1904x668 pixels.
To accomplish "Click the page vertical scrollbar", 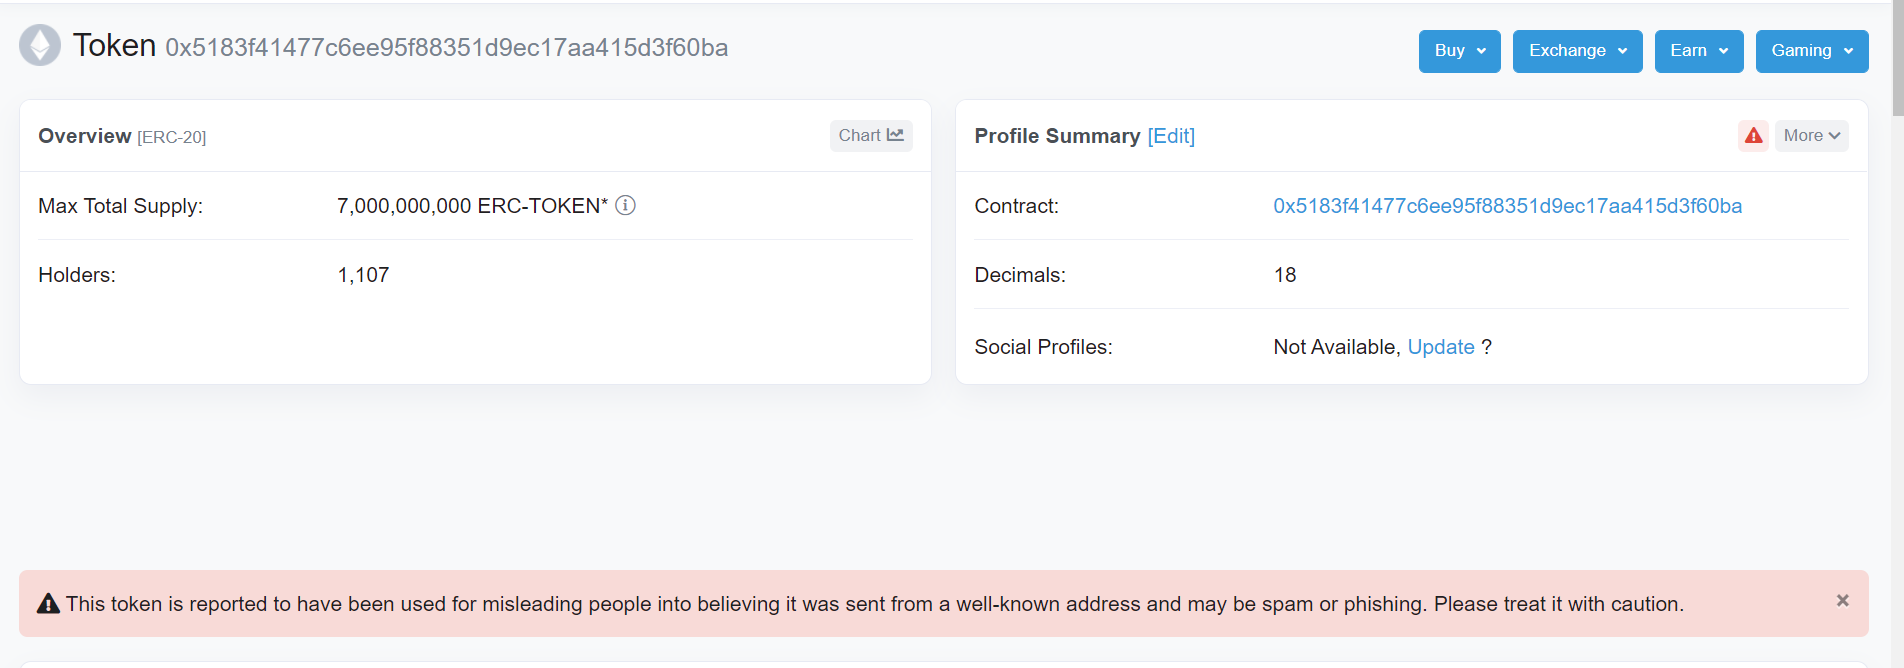I will [x=1897, y=300].
